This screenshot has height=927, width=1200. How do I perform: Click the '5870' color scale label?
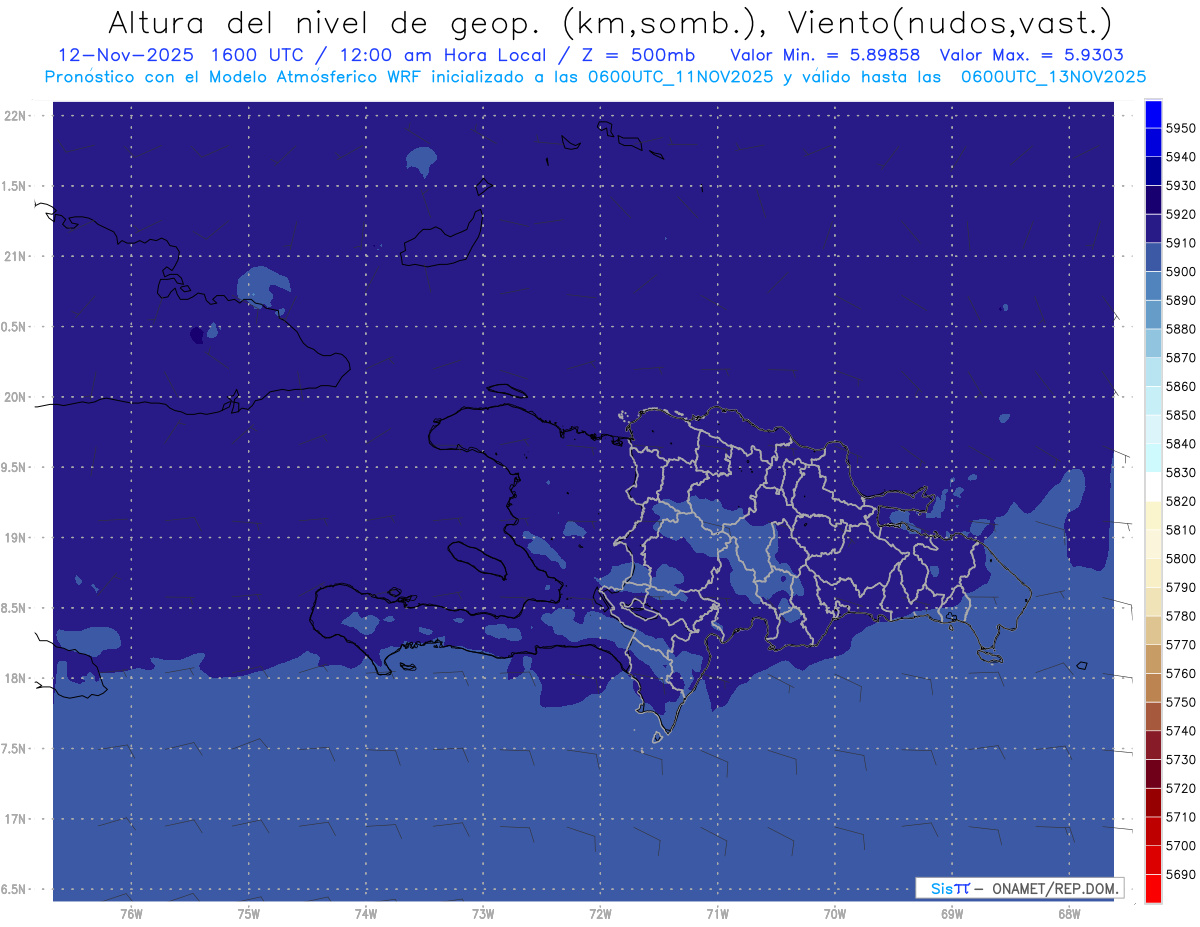tap(1181, 358)
